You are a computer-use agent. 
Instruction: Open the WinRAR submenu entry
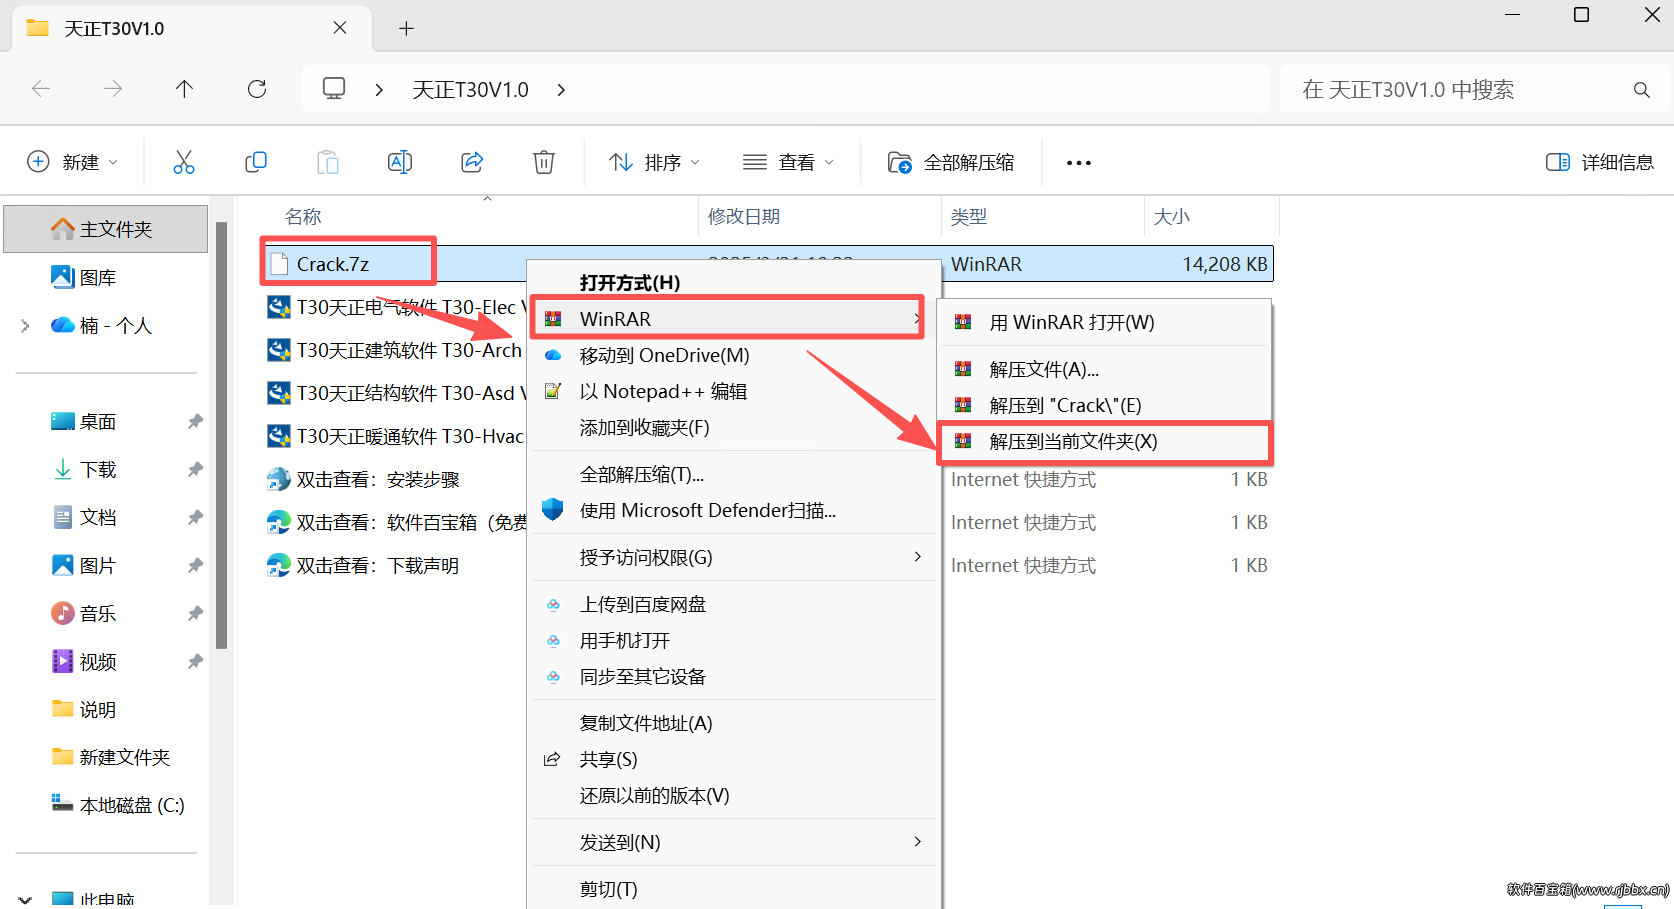point(727,319)
